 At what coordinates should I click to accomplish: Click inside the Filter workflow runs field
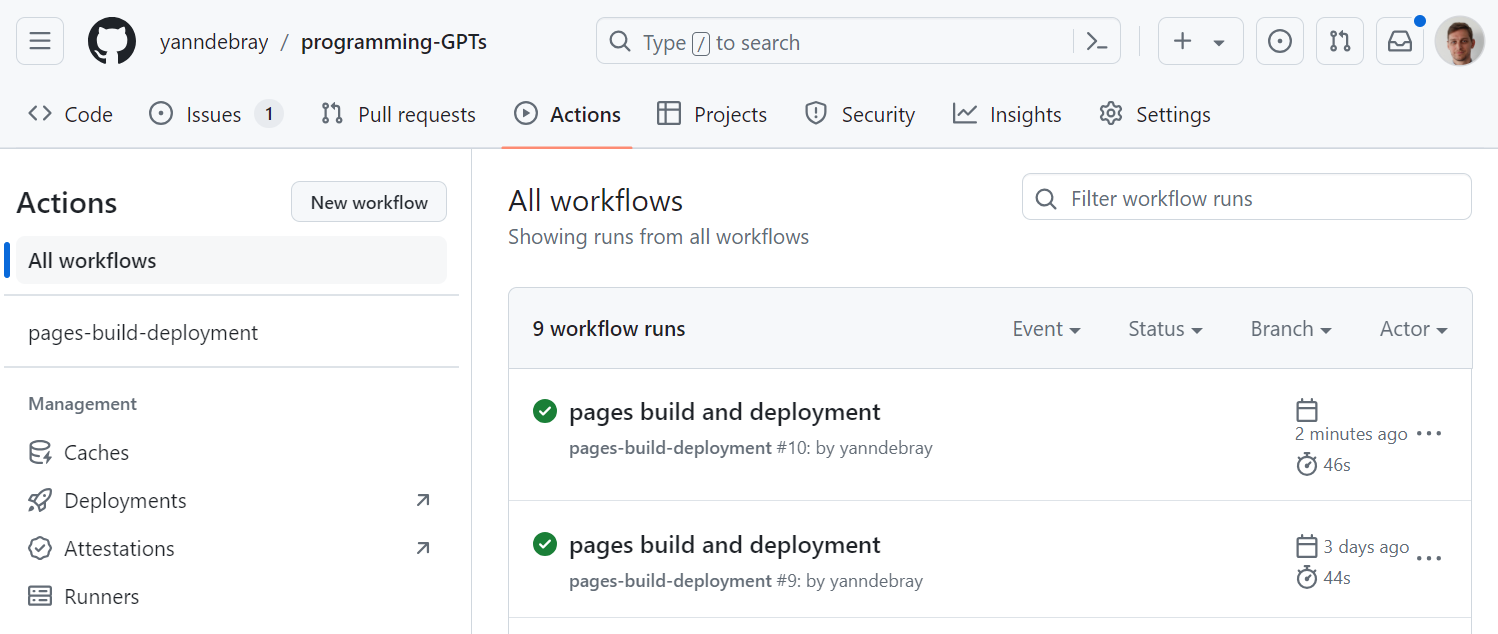pyautogui.click(x=1247, y=197)
